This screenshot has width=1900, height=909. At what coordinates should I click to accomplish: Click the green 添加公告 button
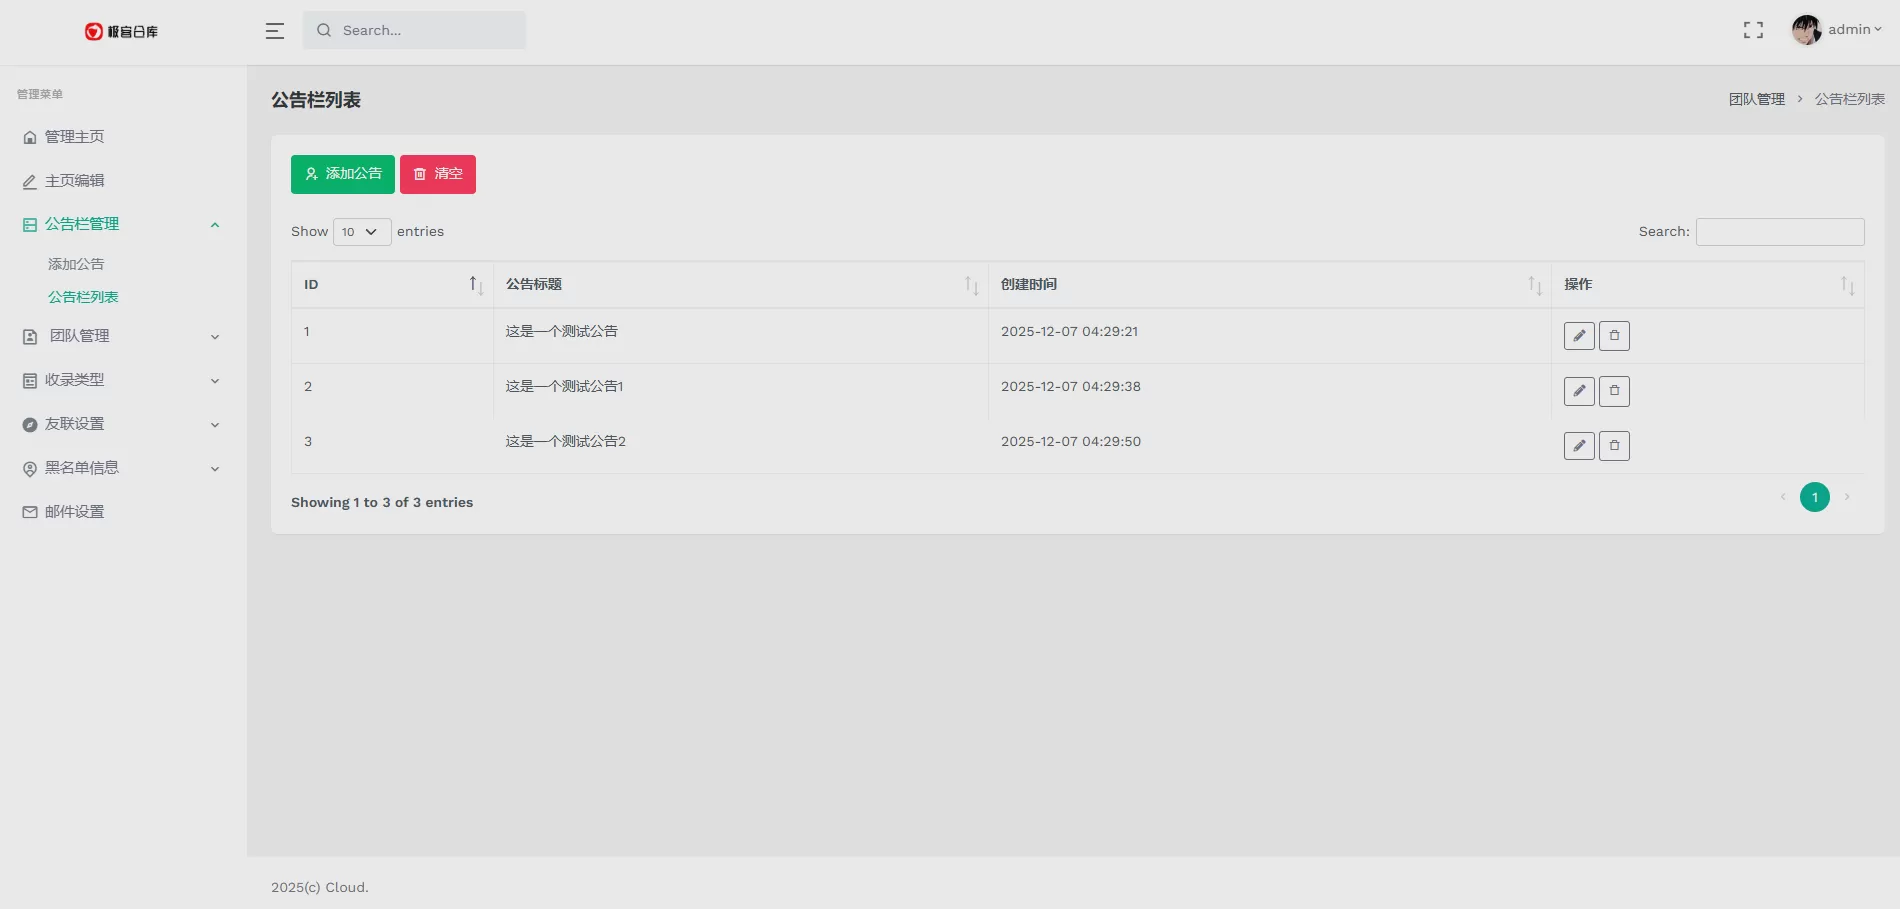pyautogui.click(x=343, y=174)
